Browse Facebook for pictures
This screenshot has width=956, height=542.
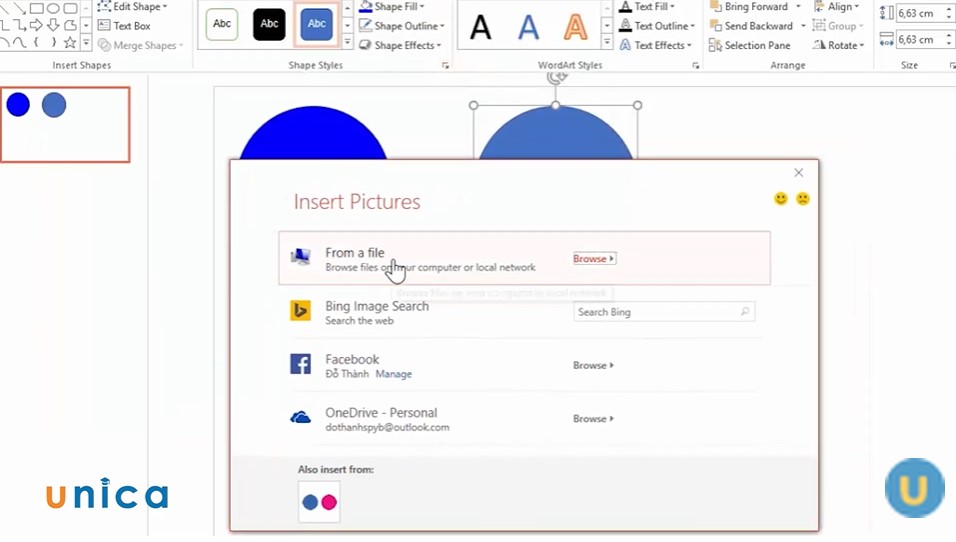(593, 366)
